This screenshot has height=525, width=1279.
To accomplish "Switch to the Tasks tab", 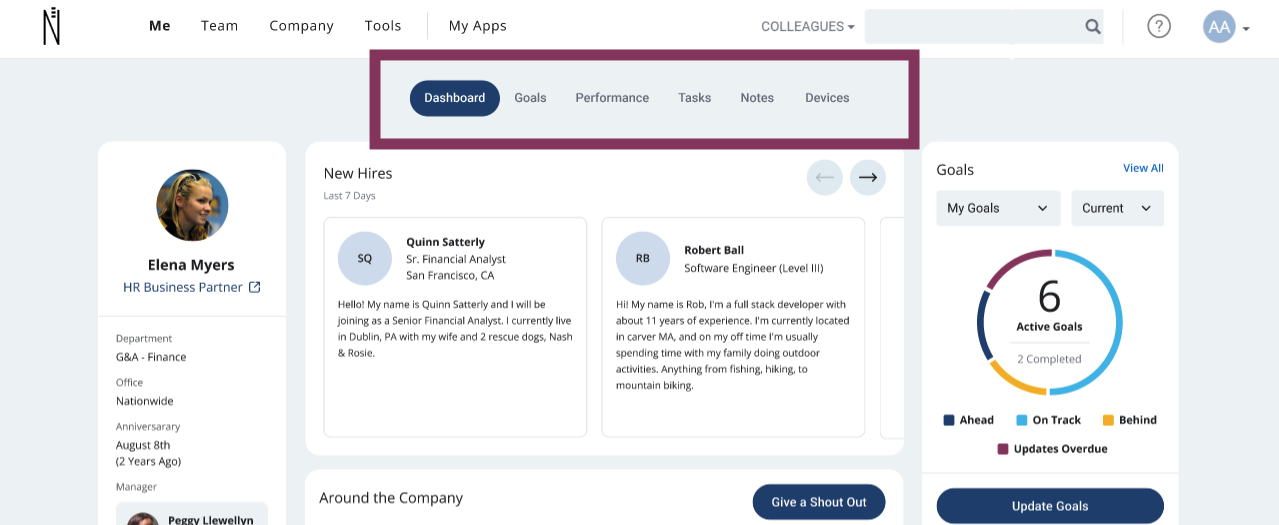I will pos(694,98).
